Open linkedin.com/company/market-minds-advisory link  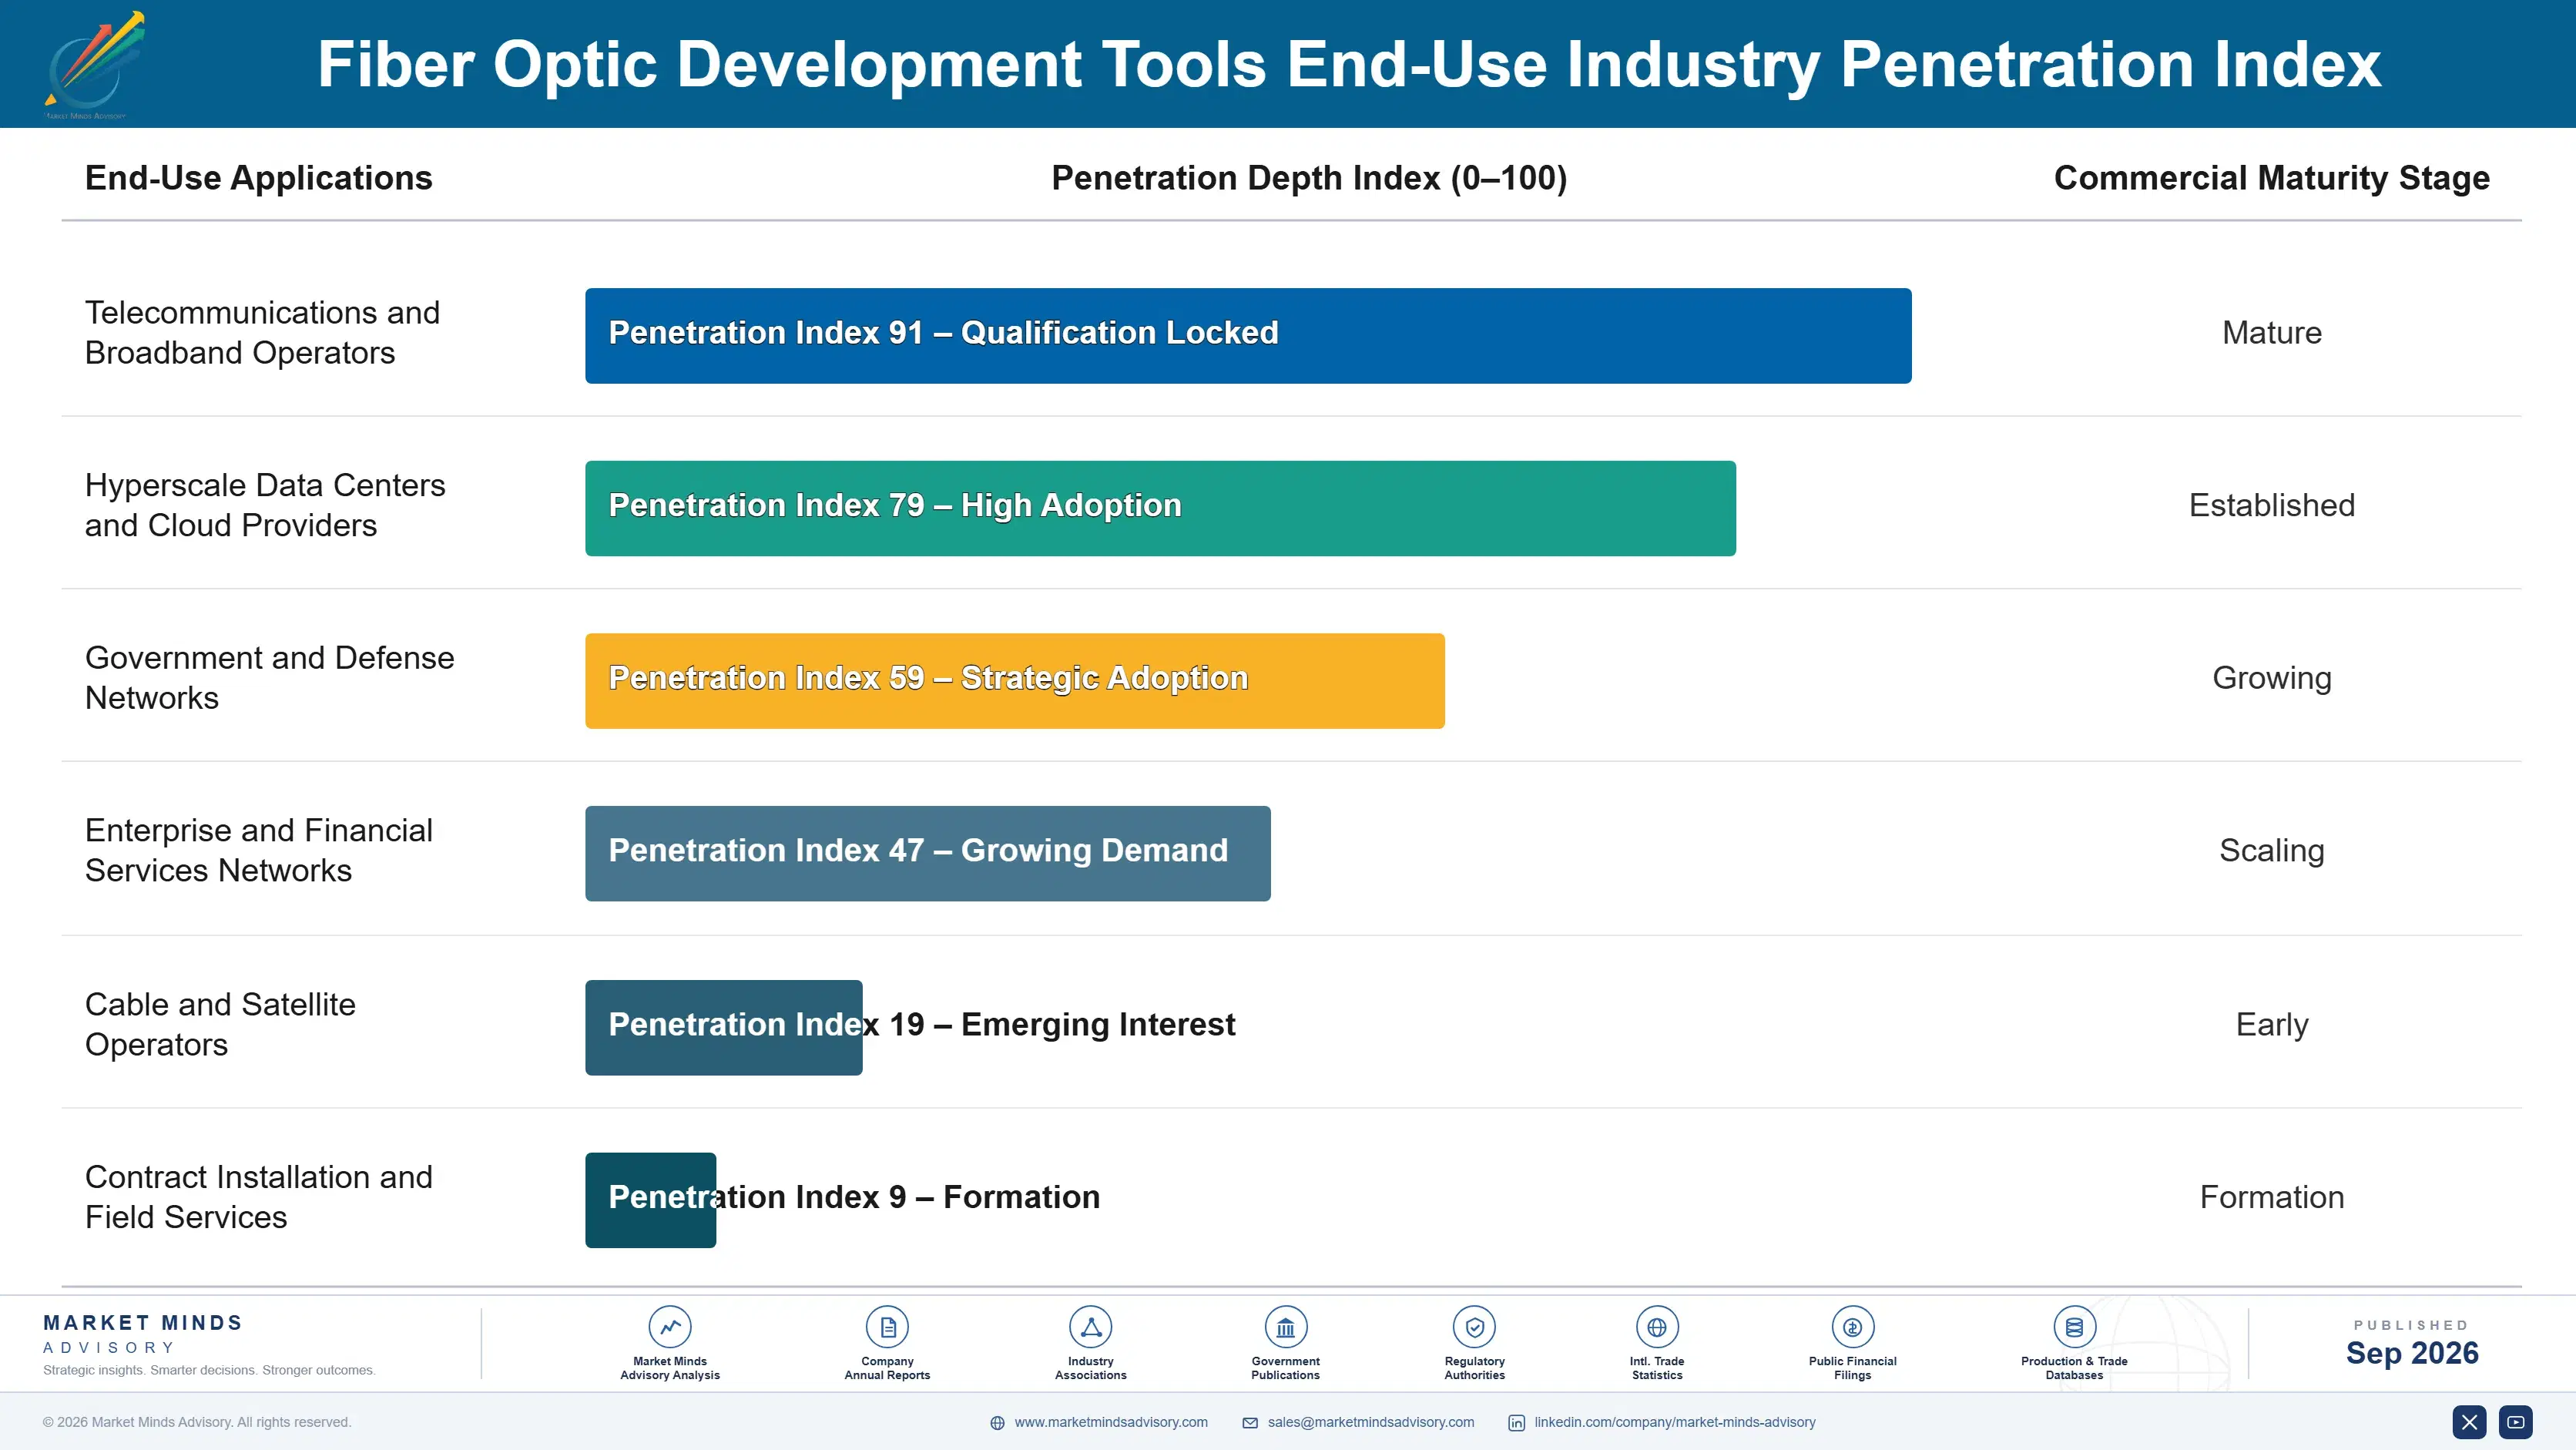(1675, 1422)
